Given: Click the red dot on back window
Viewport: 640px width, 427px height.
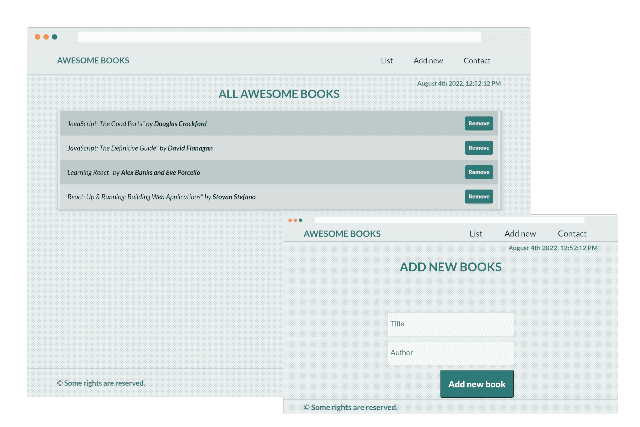Looking at the screenshot, I should 37,37.
